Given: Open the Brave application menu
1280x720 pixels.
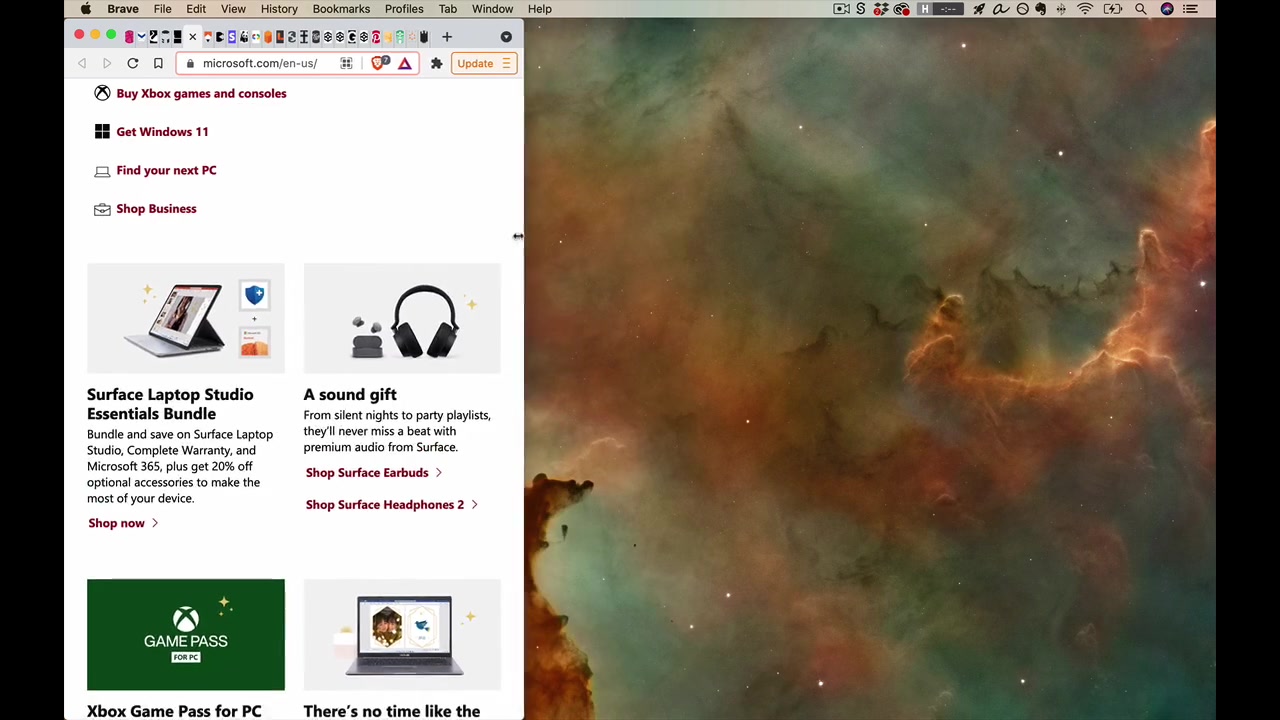Looking at the screenshot, I should 123,9.
